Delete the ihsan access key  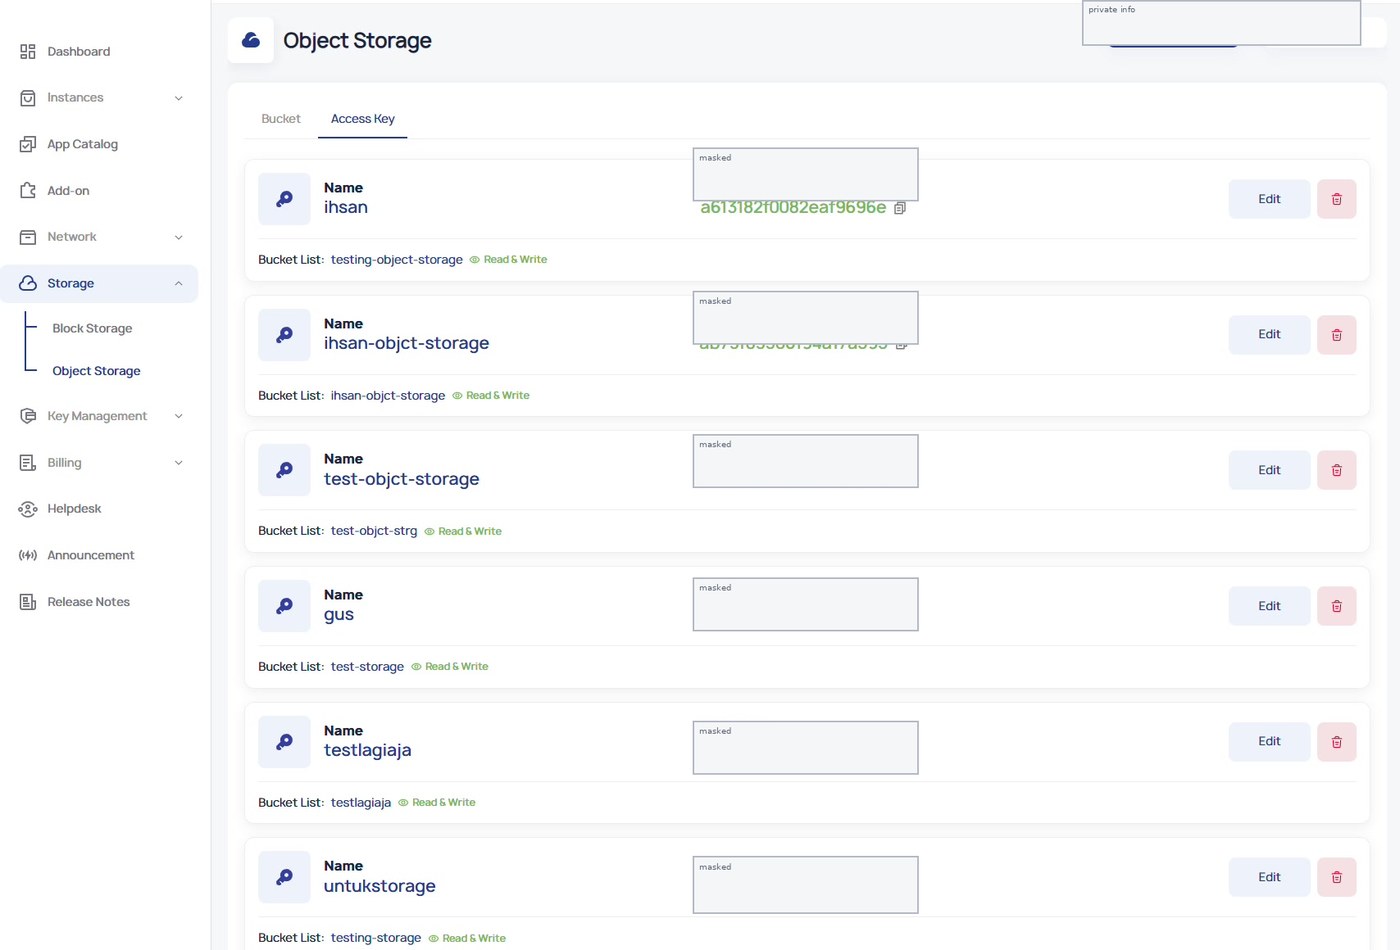coord(1336,199)
